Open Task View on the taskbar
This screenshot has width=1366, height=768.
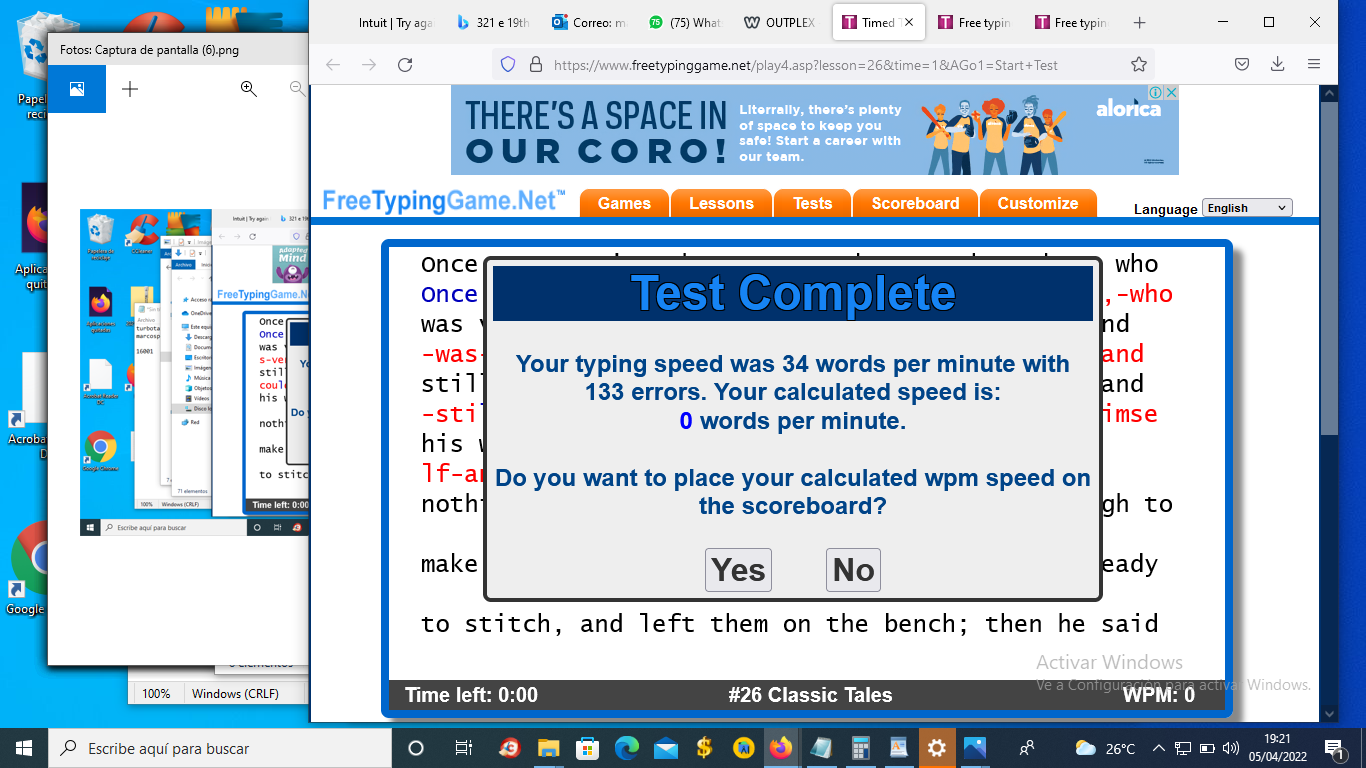click(x=463, y=748)
